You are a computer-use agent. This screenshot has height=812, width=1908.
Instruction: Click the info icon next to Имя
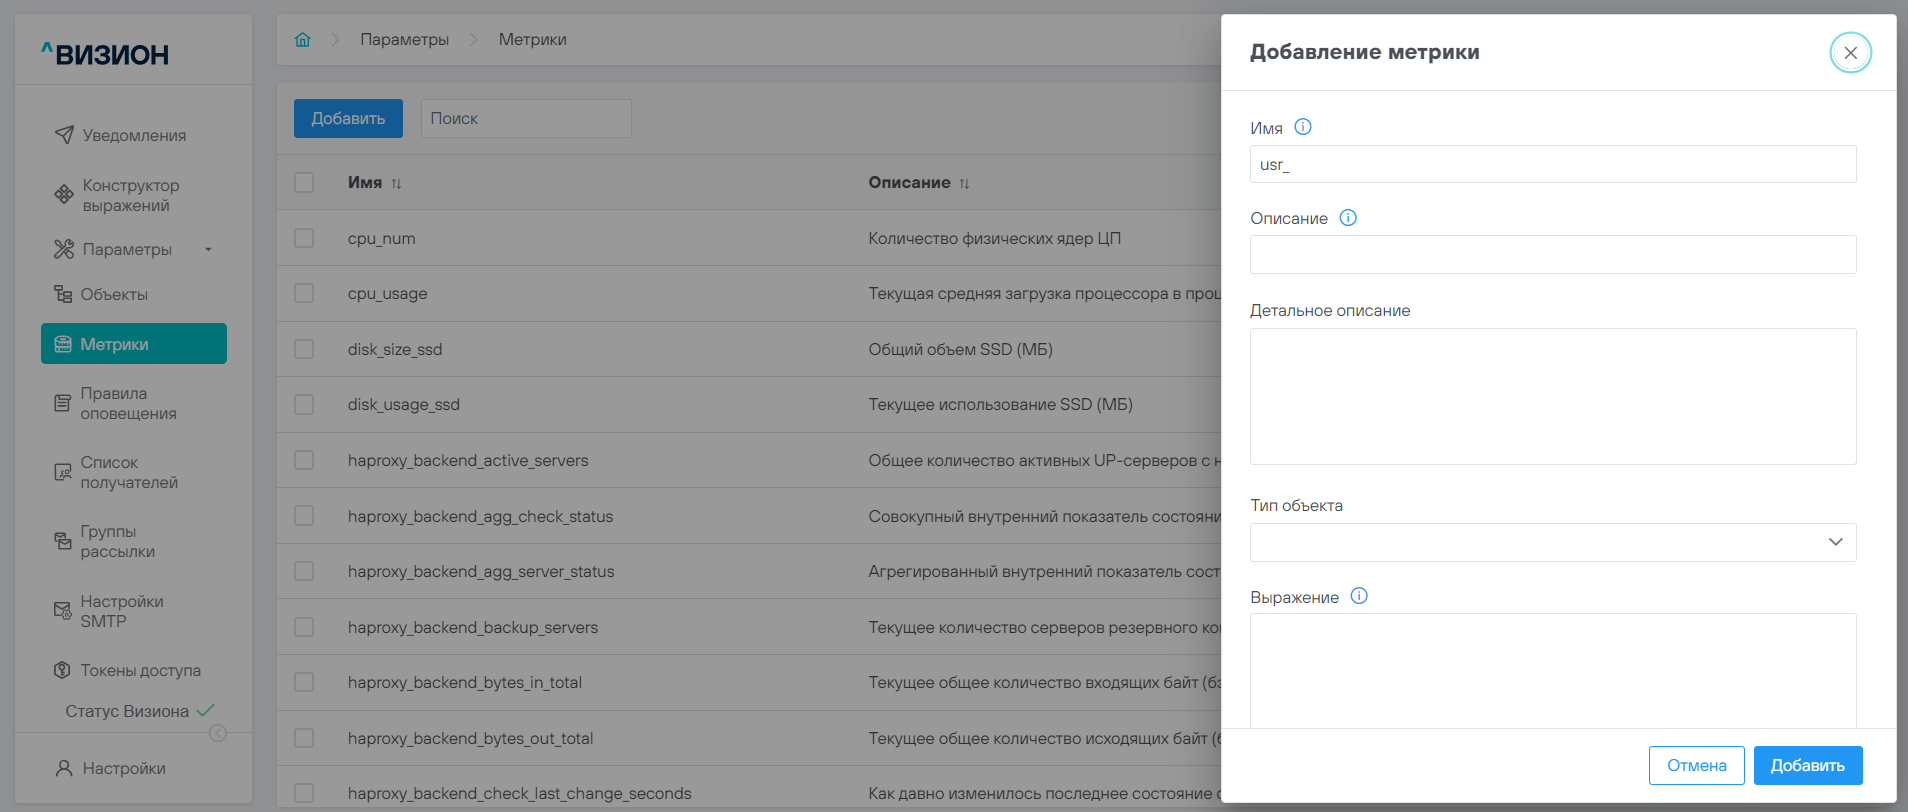(1302, 127)
